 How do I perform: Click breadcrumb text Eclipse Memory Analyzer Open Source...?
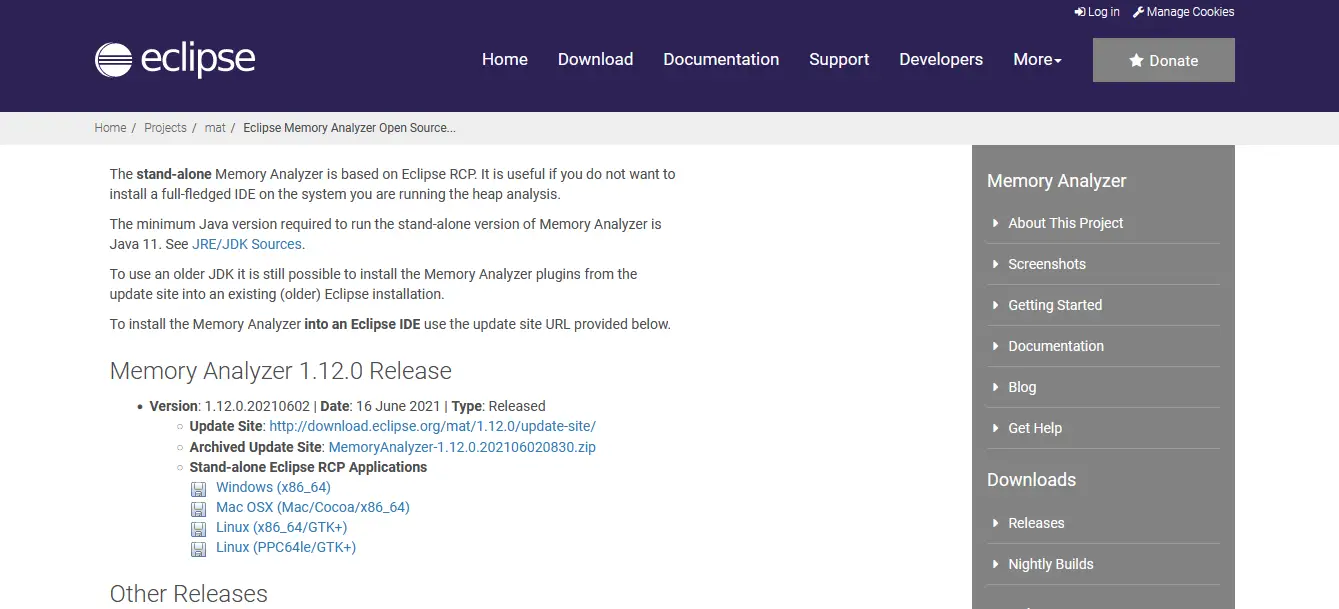[x=349, y=128]
